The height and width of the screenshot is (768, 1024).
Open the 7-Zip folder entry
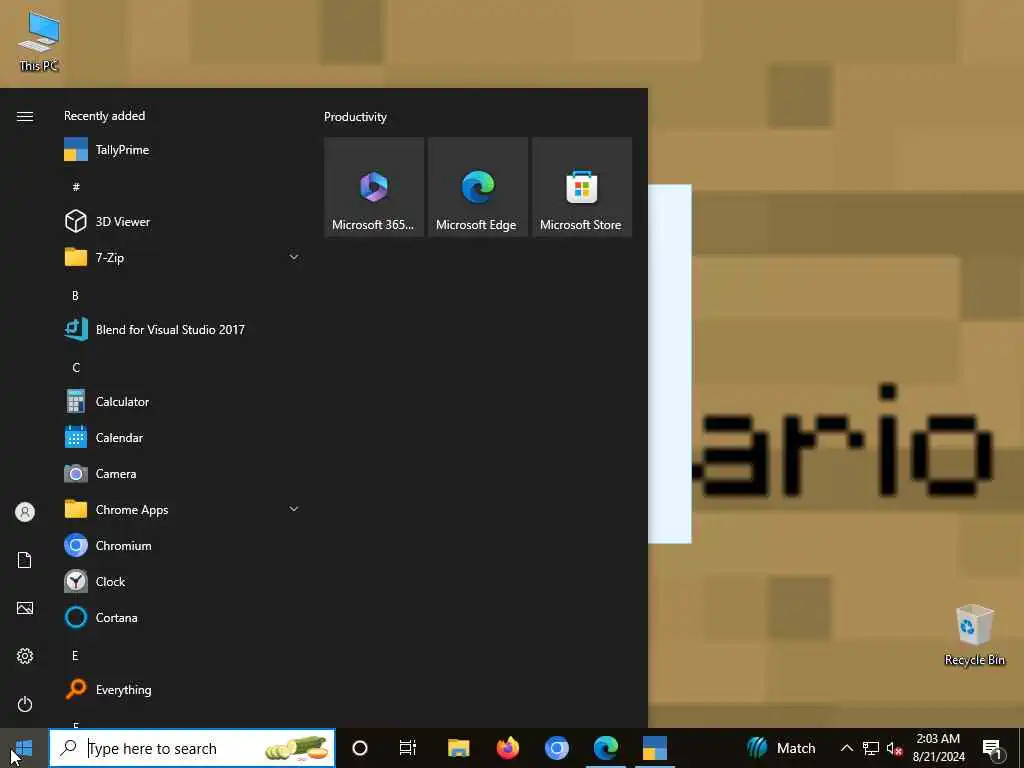(182, 257)
